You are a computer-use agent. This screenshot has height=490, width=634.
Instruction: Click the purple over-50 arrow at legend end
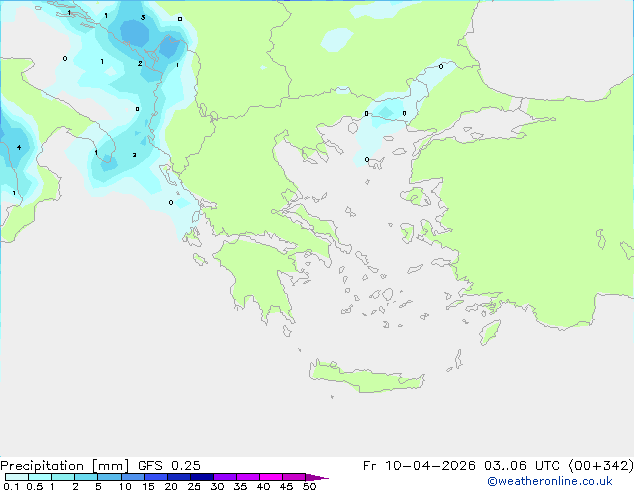tap(317, 477)
